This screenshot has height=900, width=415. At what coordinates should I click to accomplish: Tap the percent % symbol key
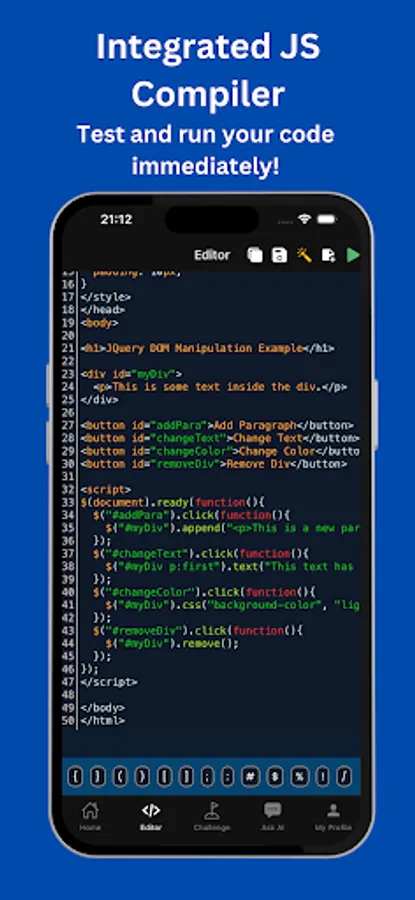tap(300, 777)
